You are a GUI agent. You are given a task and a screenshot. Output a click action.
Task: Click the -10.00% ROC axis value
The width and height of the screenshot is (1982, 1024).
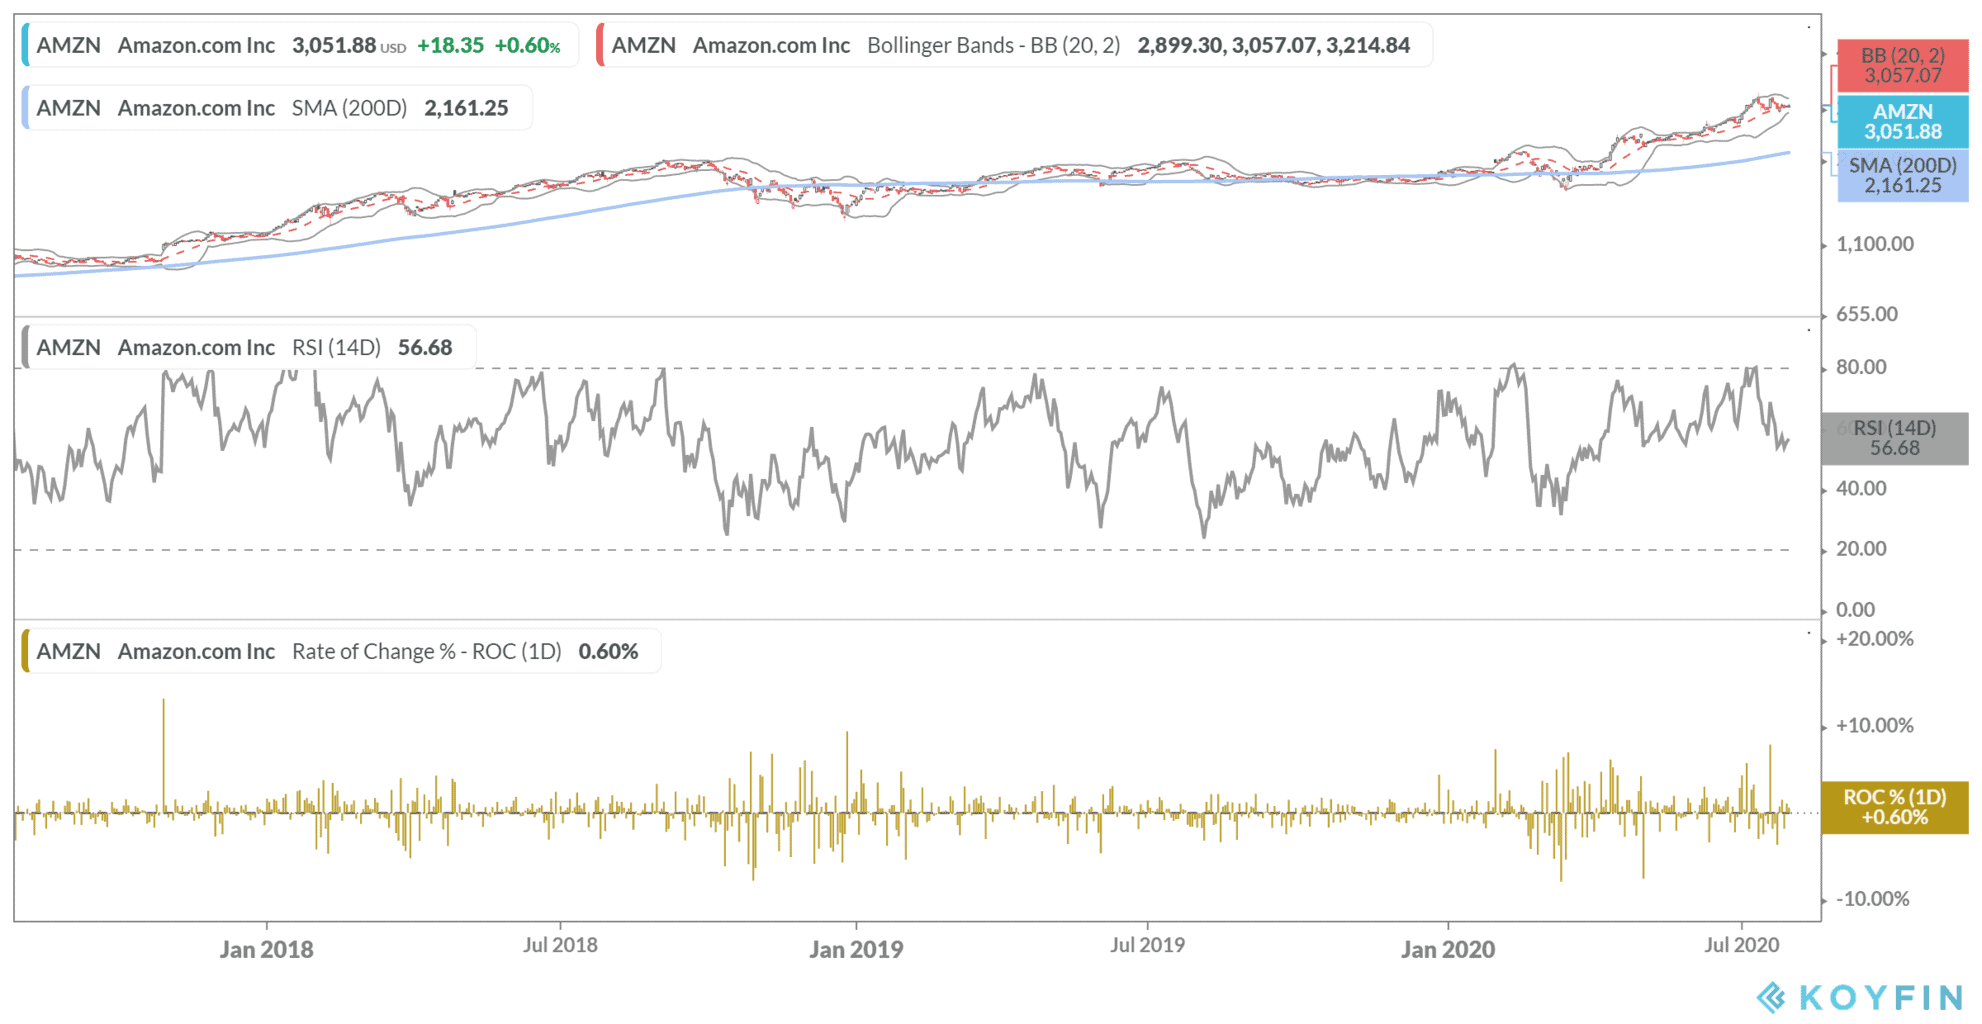[x=1875, y=899]
